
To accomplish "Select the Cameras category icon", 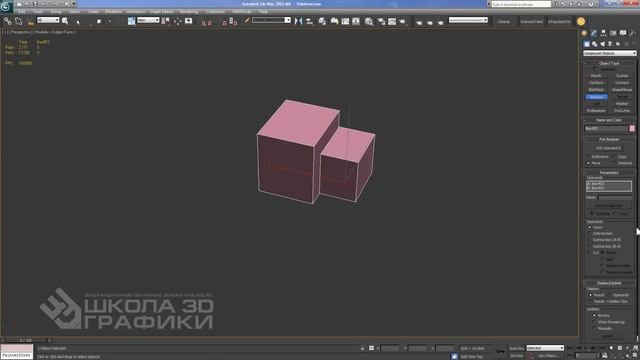I will click(610, 44).
